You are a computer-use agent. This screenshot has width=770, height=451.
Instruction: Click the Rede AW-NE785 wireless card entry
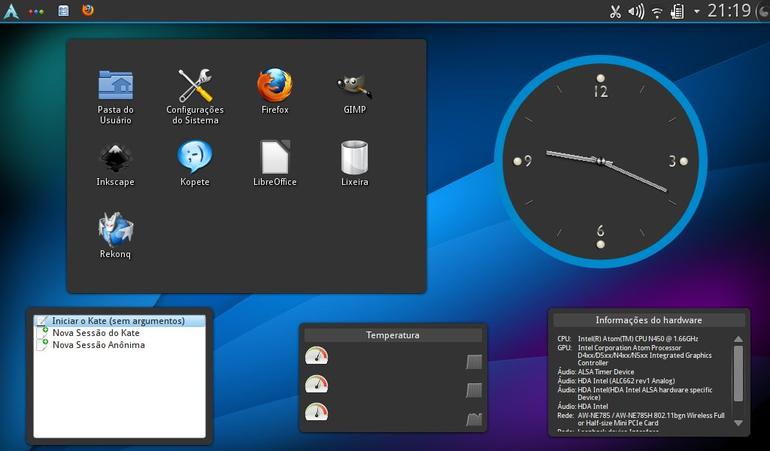[641, 419]
